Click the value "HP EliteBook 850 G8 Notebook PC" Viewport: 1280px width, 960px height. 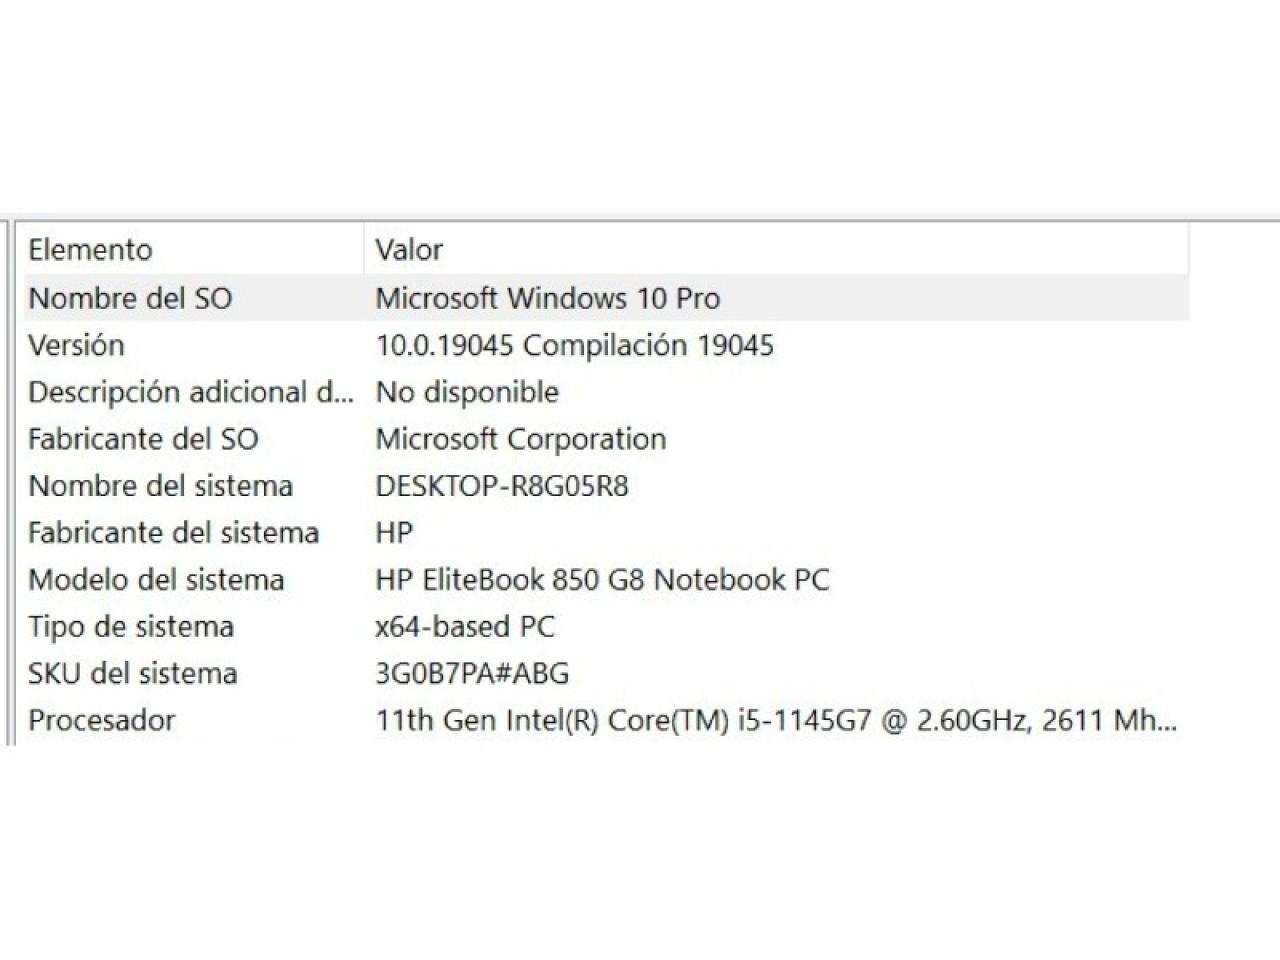(602, 580)
